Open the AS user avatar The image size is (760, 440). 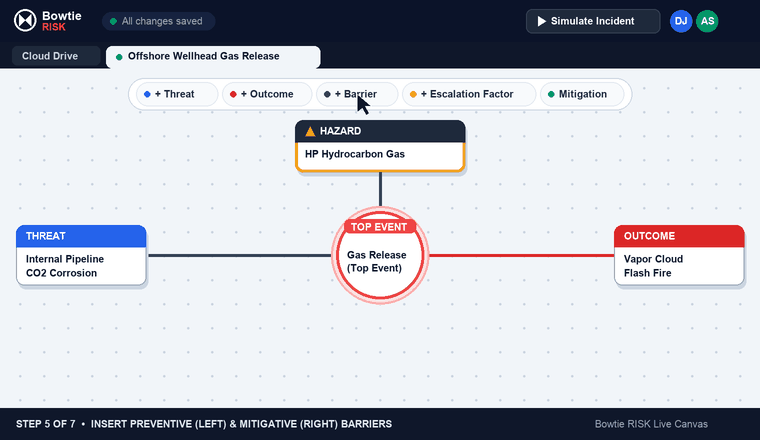pos(707,21)
